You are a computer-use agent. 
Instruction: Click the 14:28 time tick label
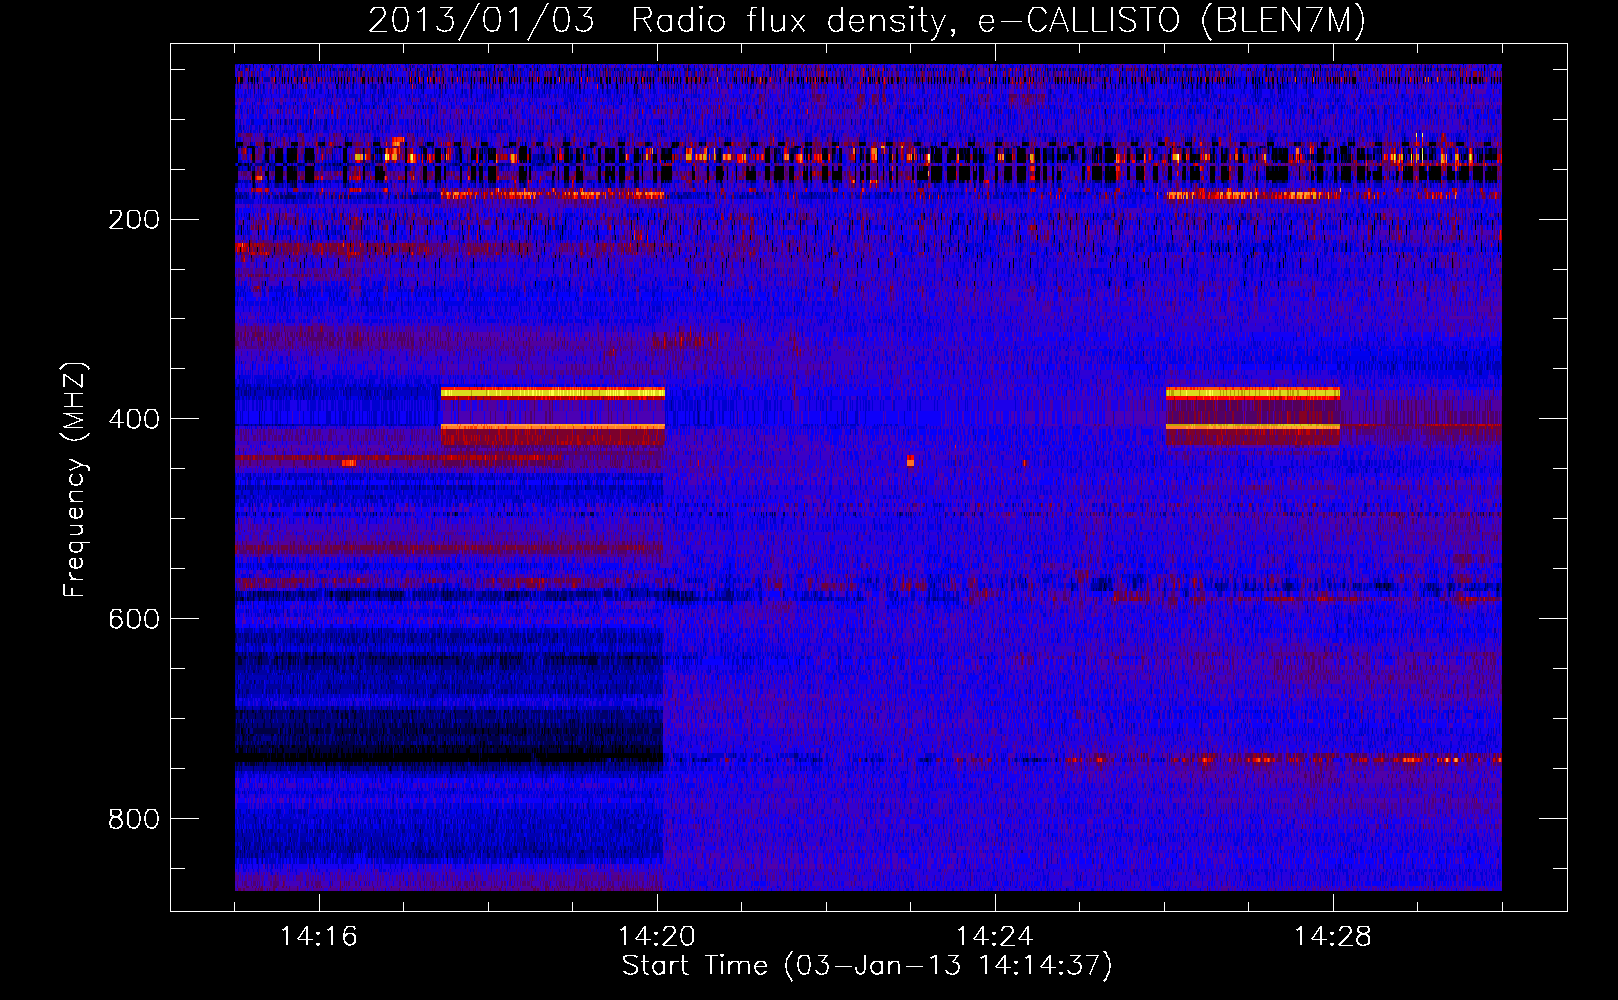pyautogui.click(x=1333, y=936)
